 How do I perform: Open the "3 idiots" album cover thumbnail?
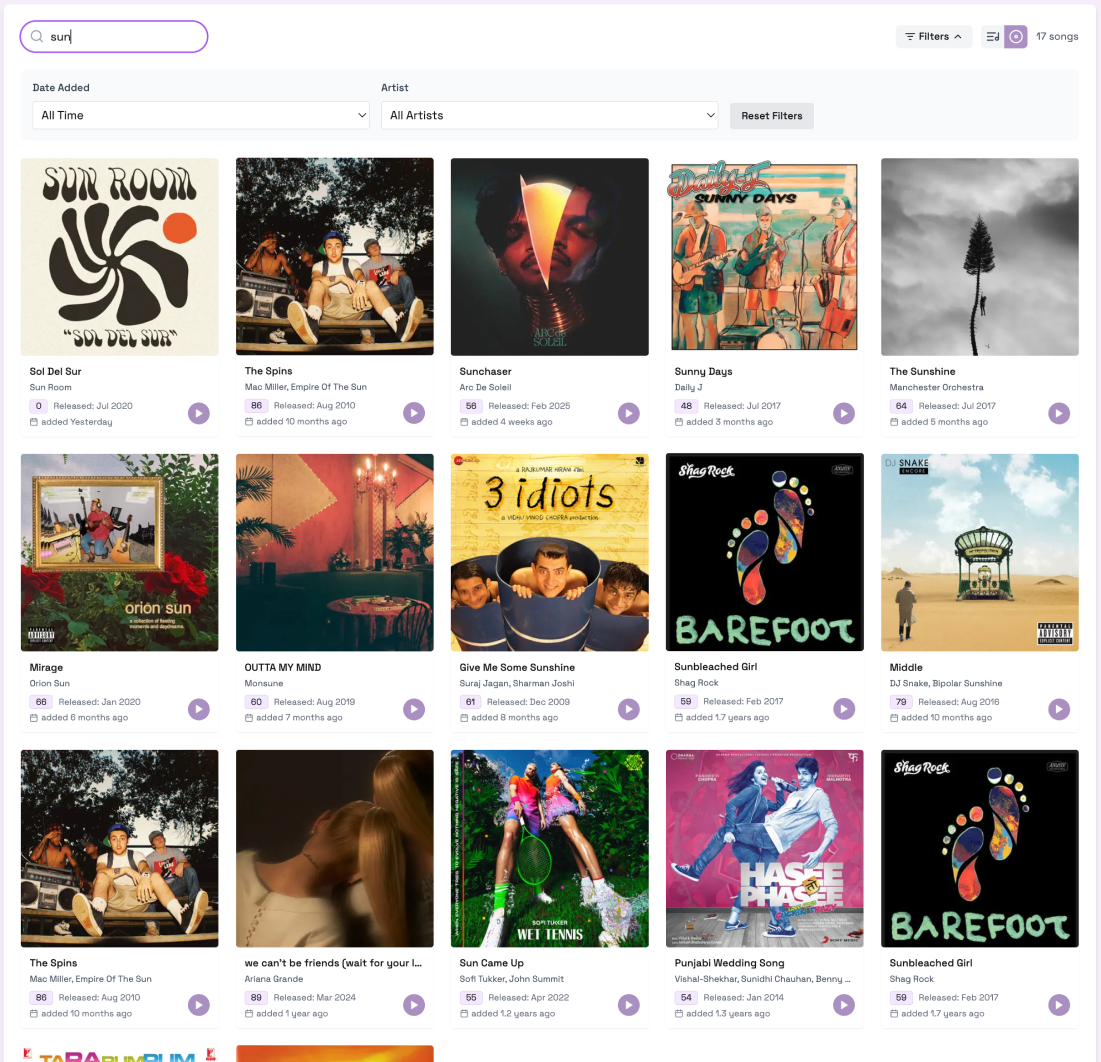pos(549,552)
